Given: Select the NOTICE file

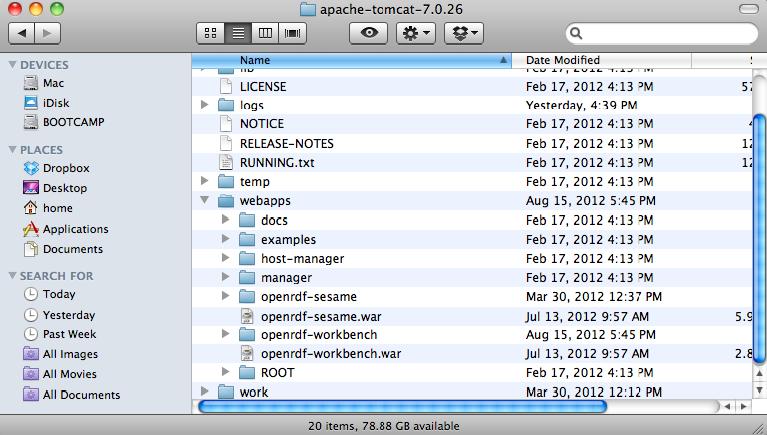Looking at the screenshot, I should point(262,124).
